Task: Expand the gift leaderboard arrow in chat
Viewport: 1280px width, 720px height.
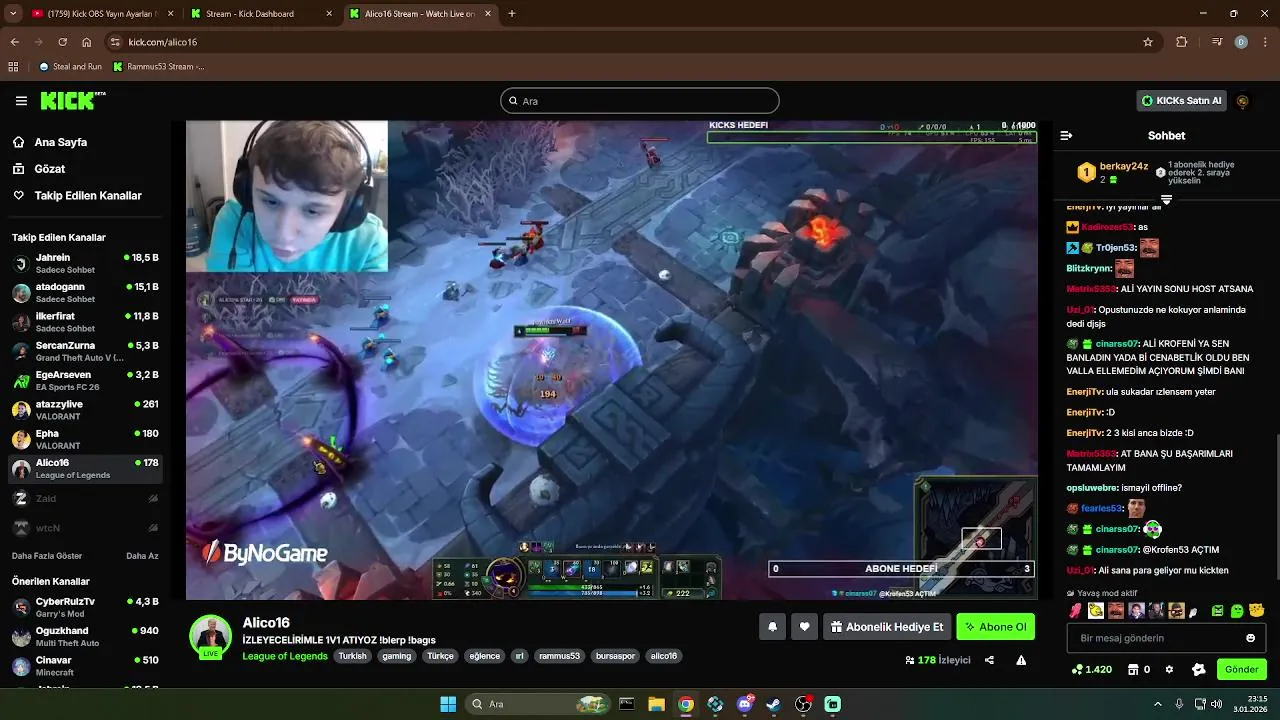Action: 1166,200
